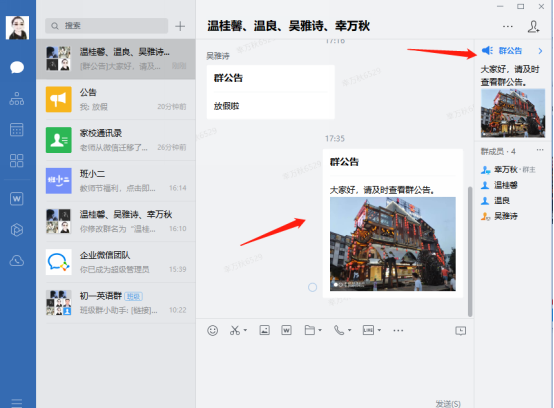
Task: Open the 温桂馨、温良、吴雅诗 conversation
Action: click(x=116, y=59)
